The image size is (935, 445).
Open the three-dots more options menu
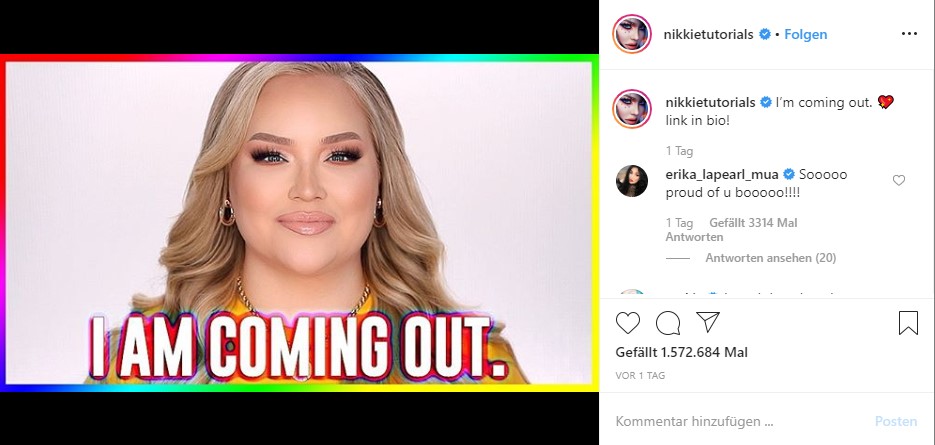909,34
